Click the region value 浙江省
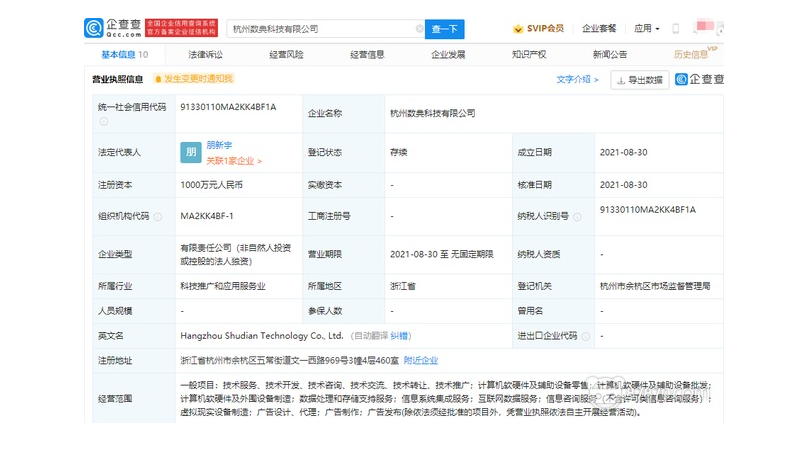This screenshot has width=800, height=450. pos(403,286)
